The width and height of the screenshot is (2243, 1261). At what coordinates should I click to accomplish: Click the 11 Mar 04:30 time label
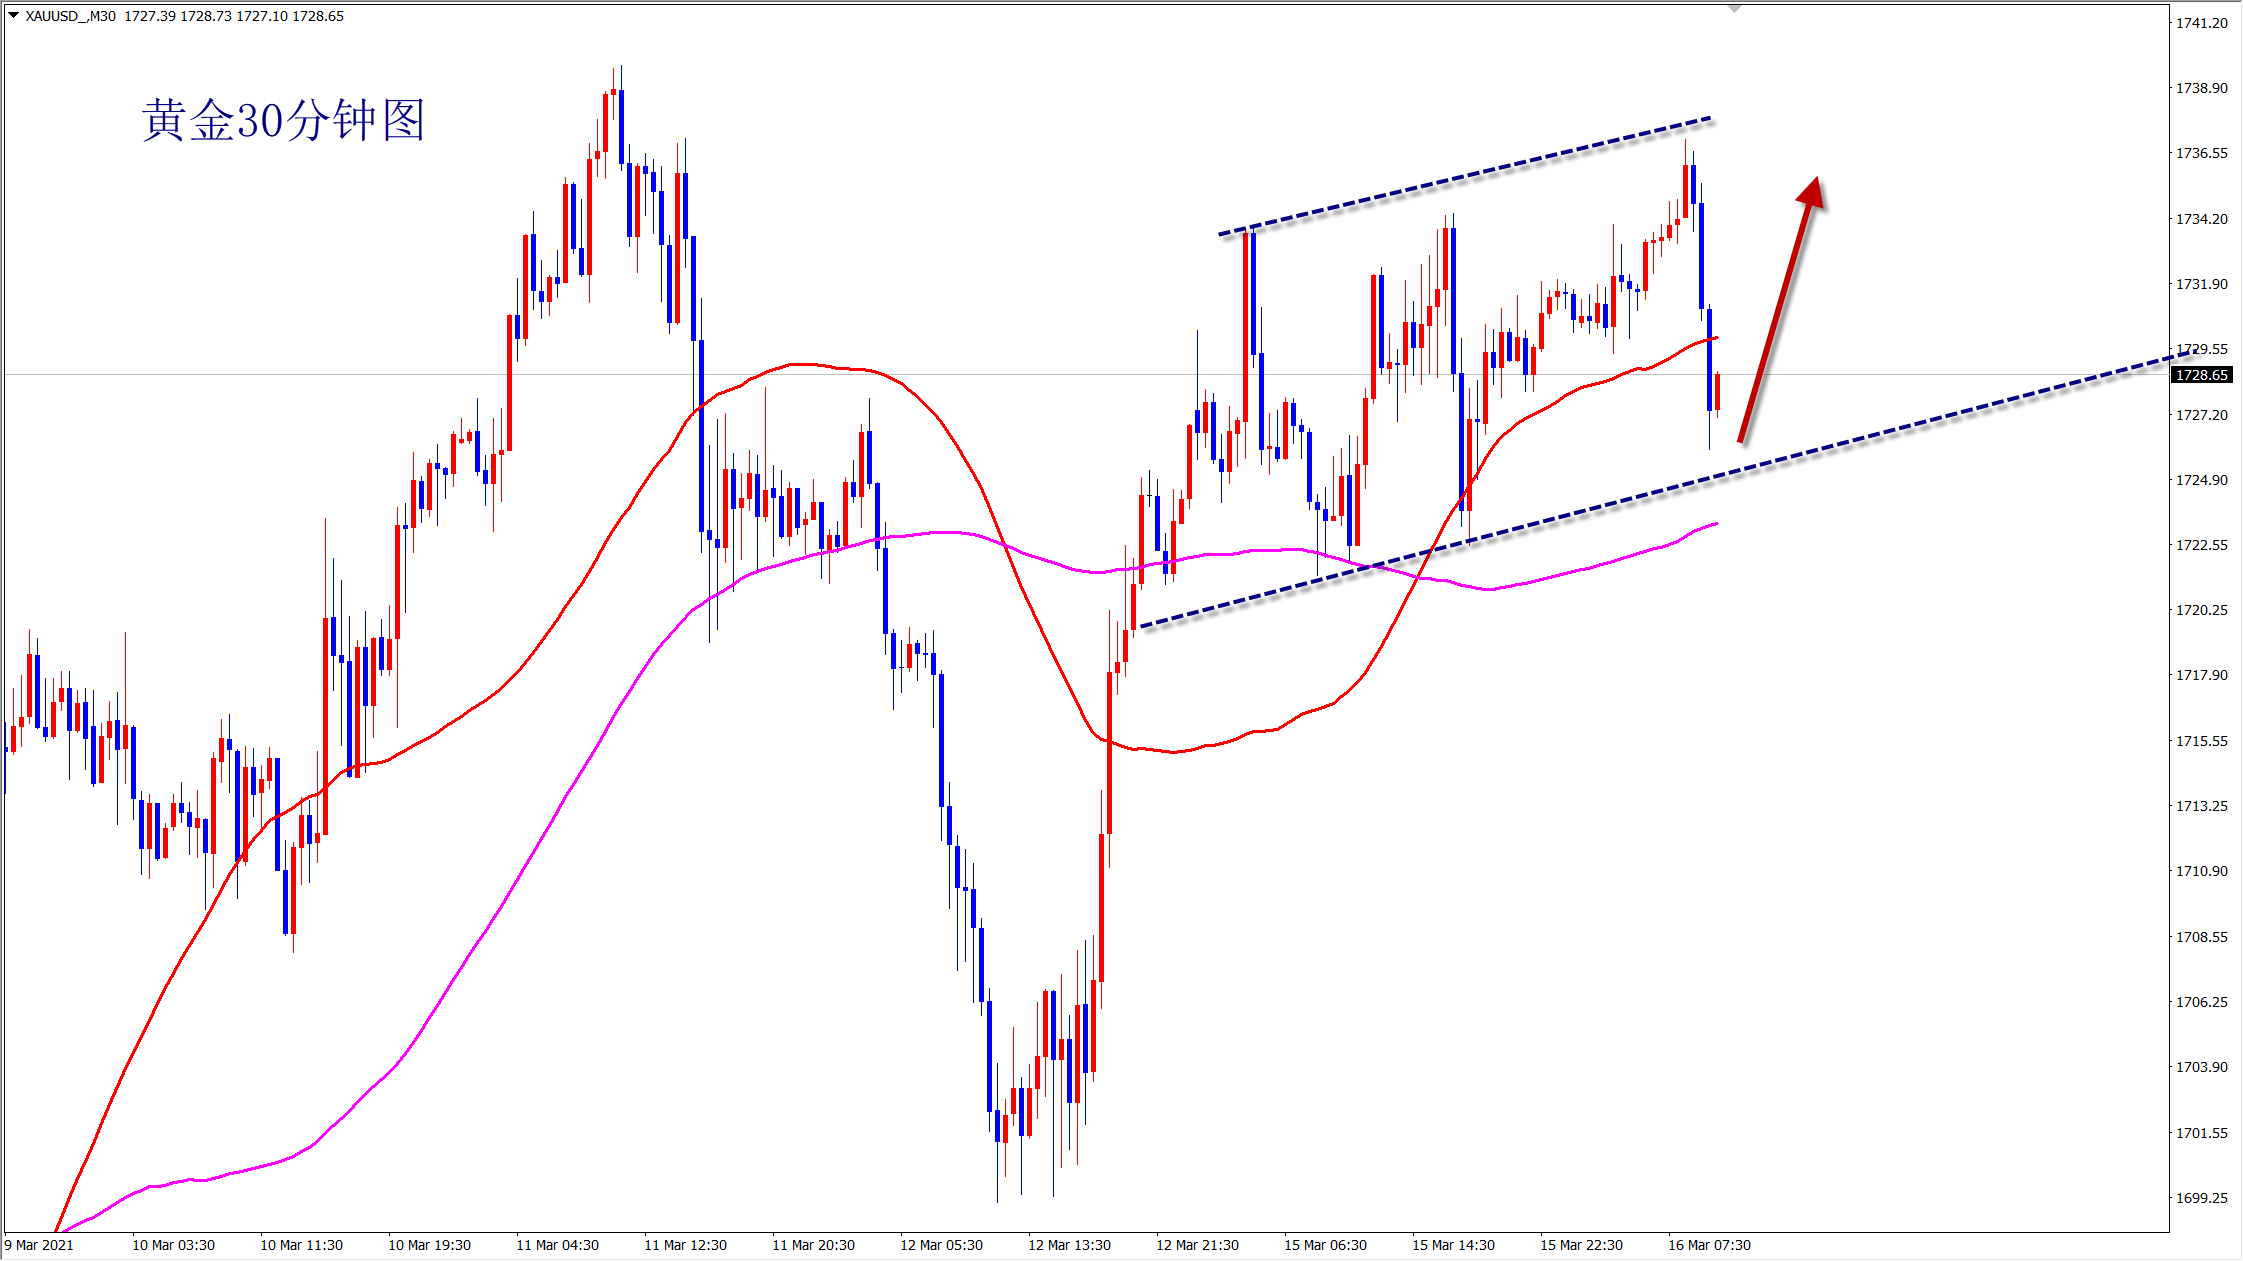pos(557,1245)
